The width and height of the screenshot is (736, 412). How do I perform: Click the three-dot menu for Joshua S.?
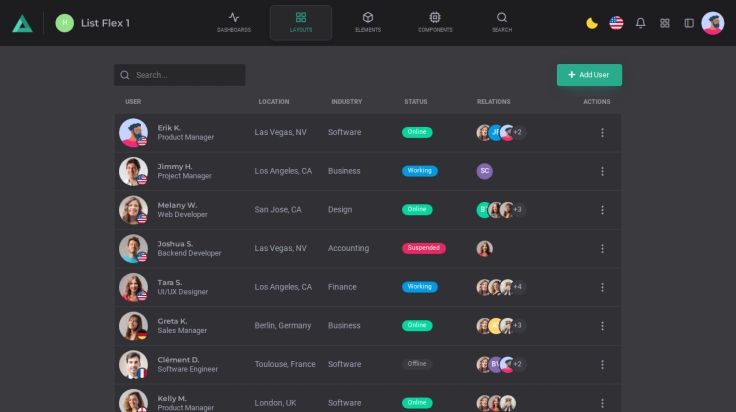pyautogui.click(x=602, y=248)
